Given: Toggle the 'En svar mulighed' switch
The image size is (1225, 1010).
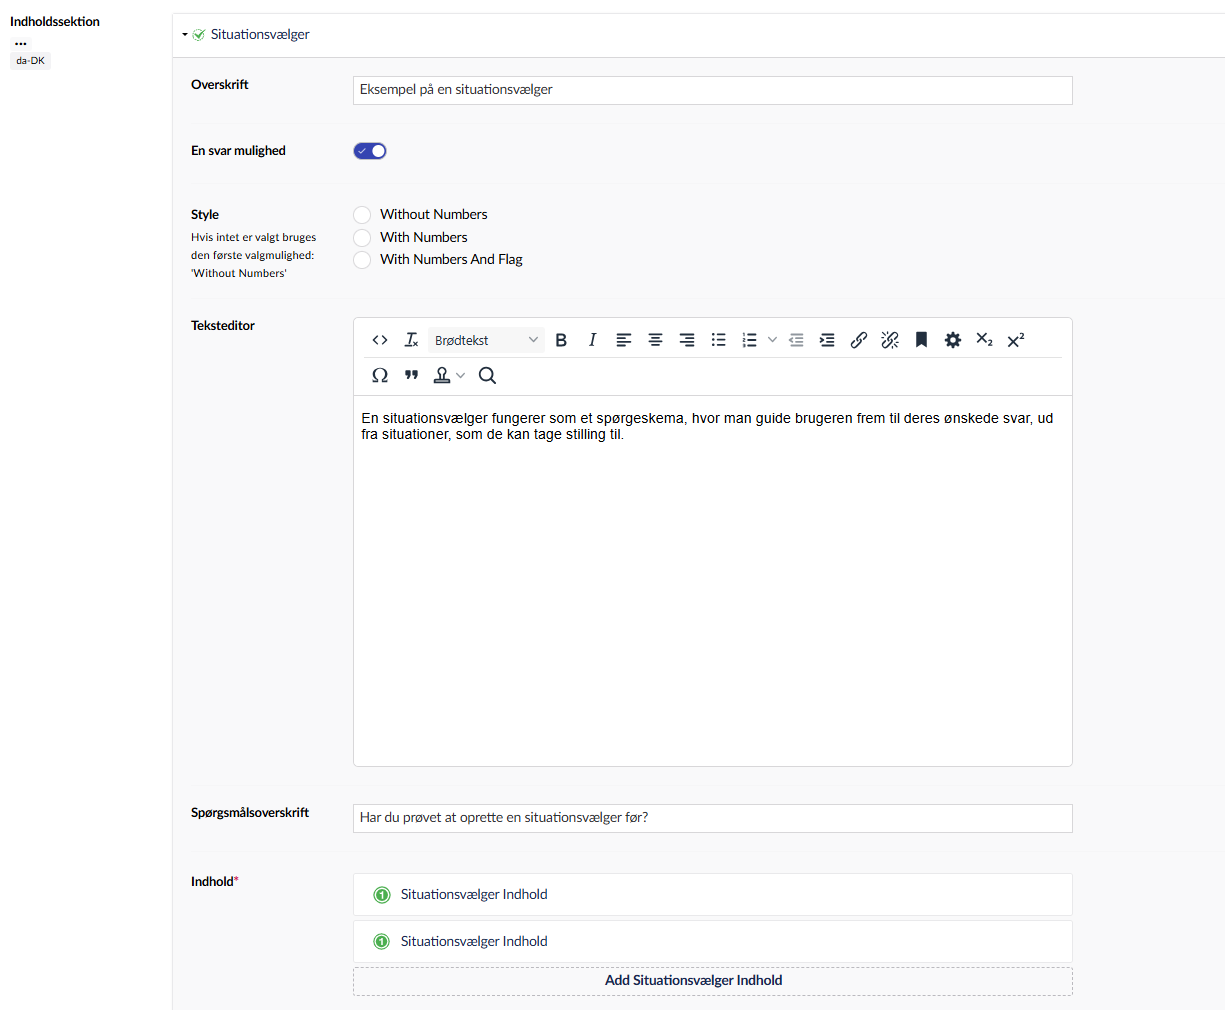Looking at the screenshot, I should pyautogui.click(x=370, y=151).
